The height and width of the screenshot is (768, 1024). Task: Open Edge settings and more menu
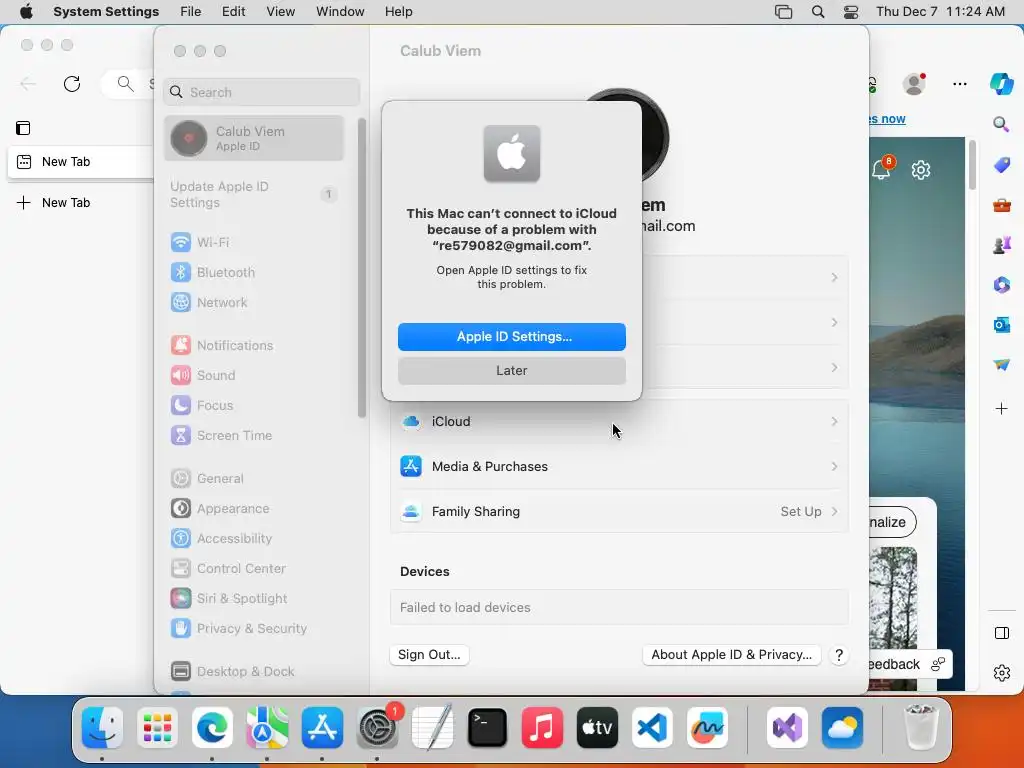[959, 84]
